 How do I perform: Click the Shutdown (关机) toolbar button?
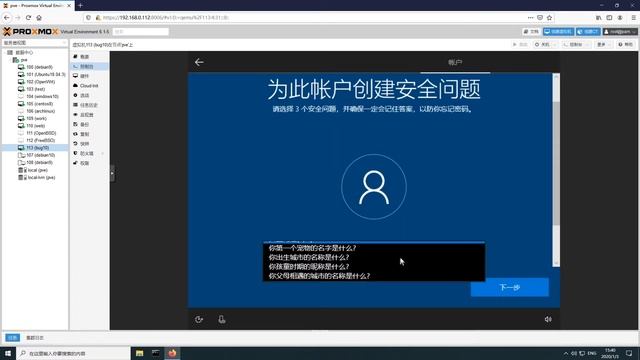(x=545, y=44)
